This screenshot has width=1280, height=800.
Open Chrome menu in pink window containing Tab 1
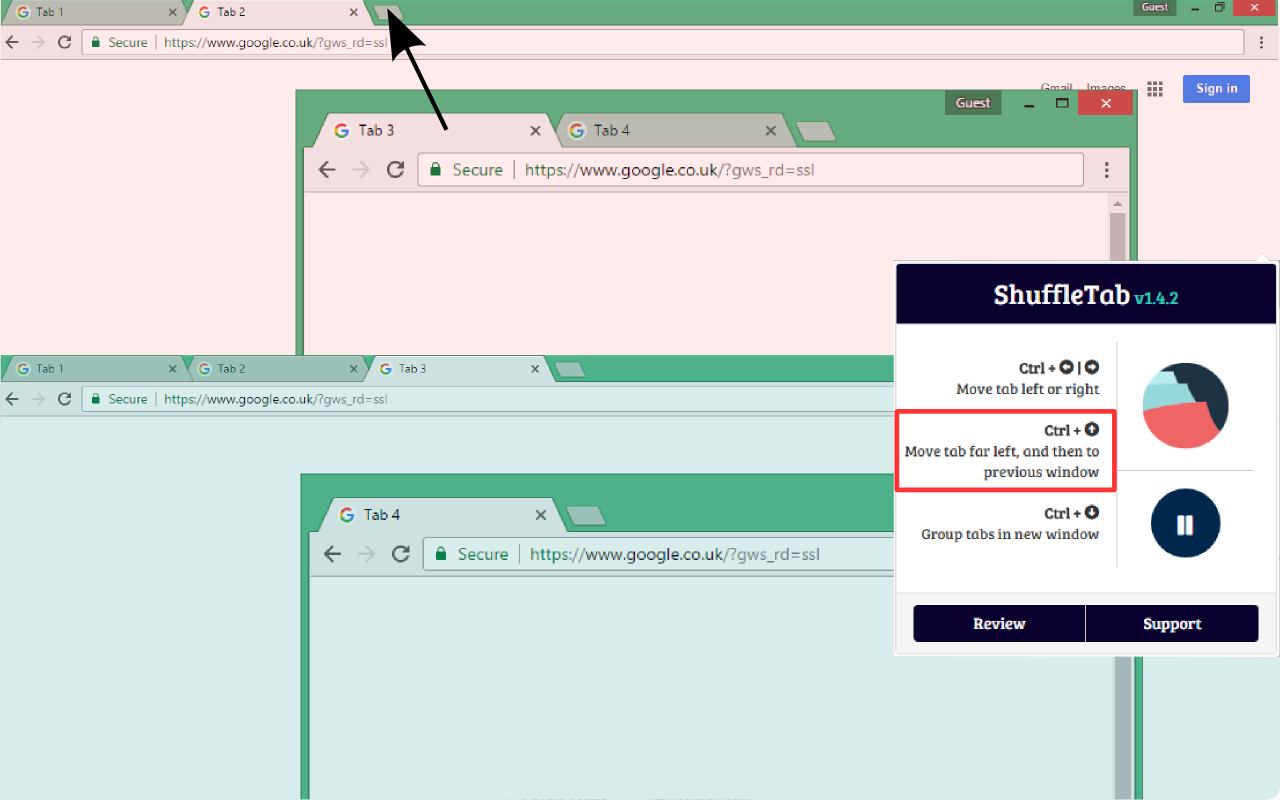click(1262, 42)
